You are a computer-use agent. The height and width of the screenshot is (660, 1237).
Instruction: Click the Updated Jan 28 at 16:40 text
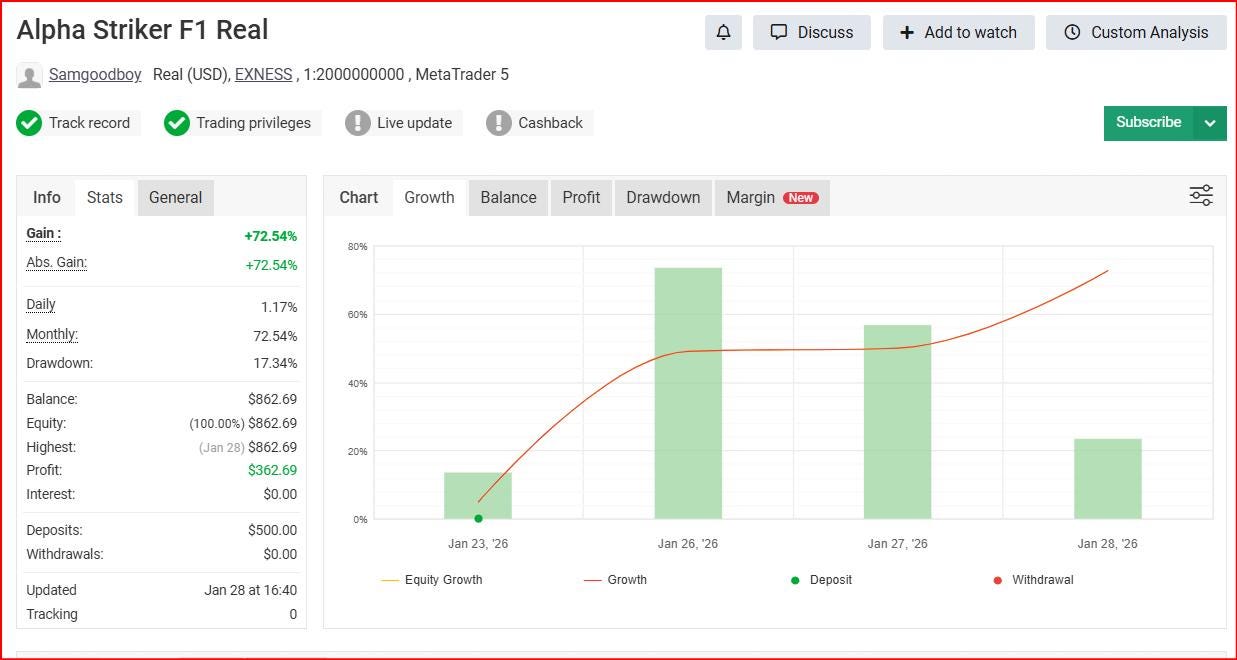coord(250,590)
